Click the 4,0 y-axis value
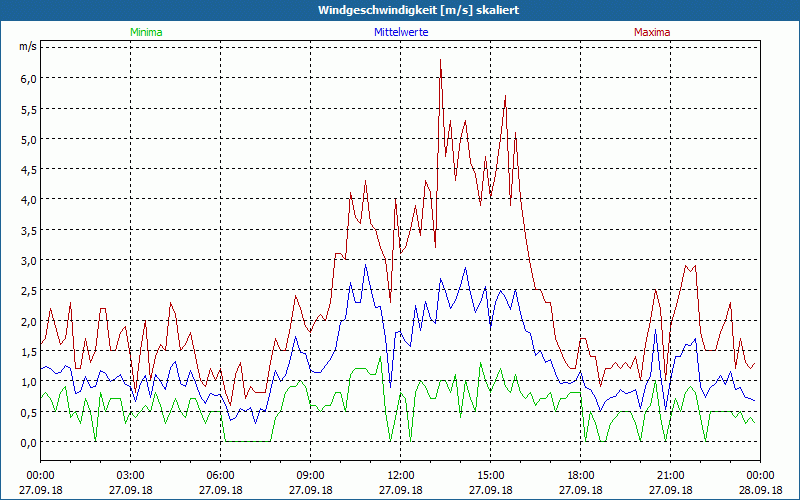This screenshot has height=500, width=800. (x=29, y=200)
